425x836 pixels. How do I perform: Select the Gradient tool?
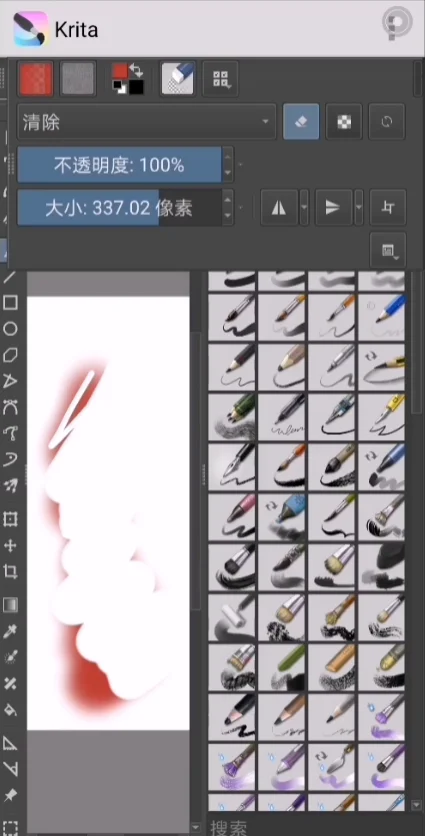tap(10, 605)
